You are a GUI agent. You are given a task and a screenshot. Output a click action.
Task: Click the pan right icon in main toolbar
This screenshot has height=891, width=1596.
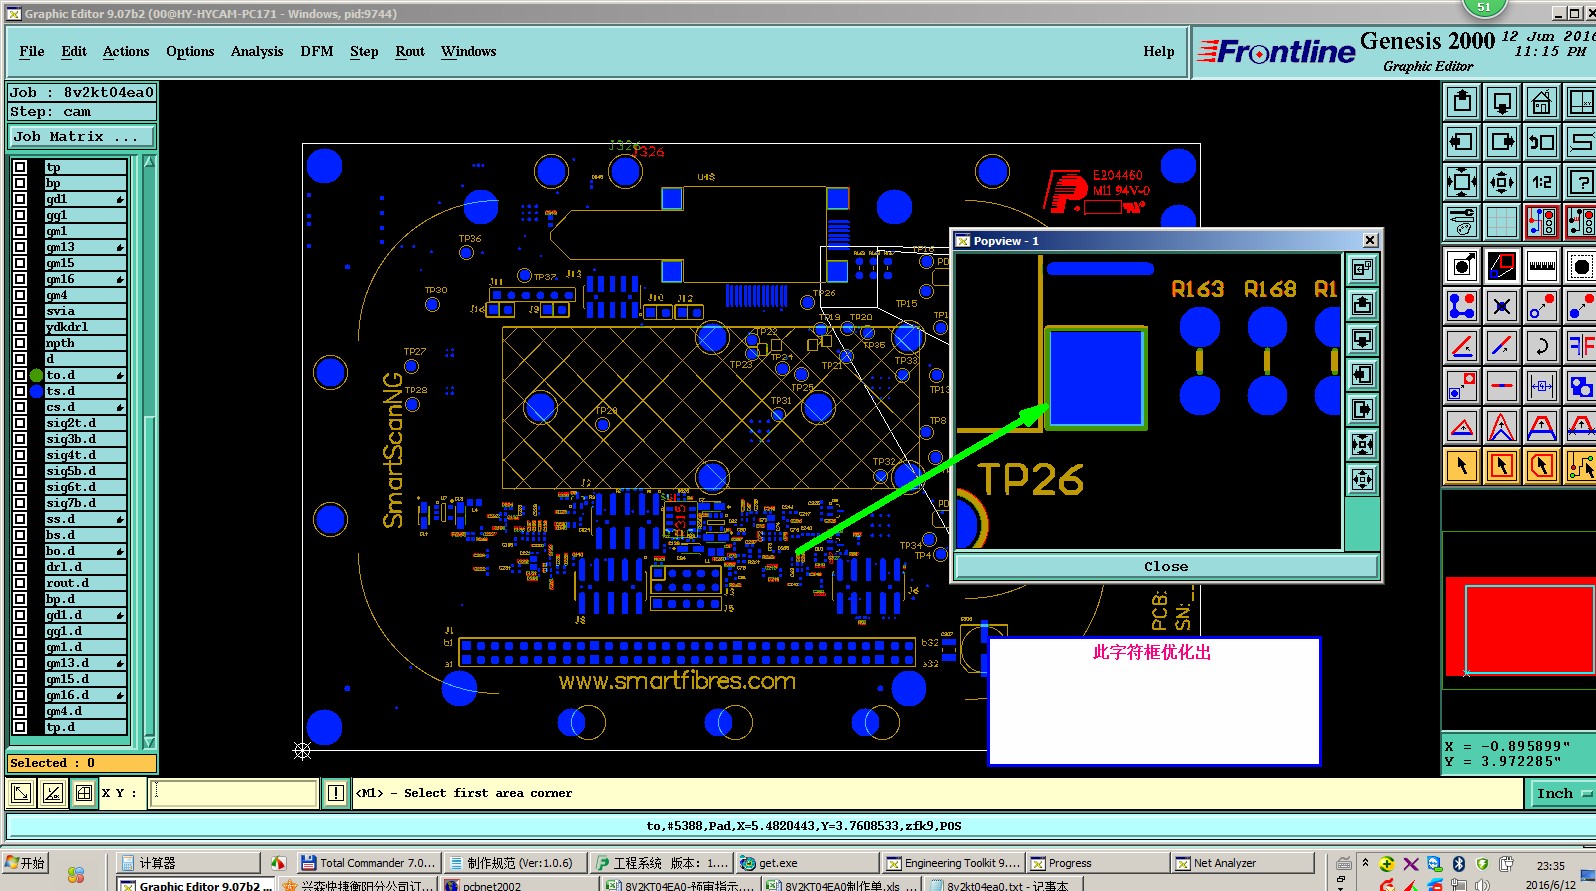pyautogui.click(x=1502, y=142)
